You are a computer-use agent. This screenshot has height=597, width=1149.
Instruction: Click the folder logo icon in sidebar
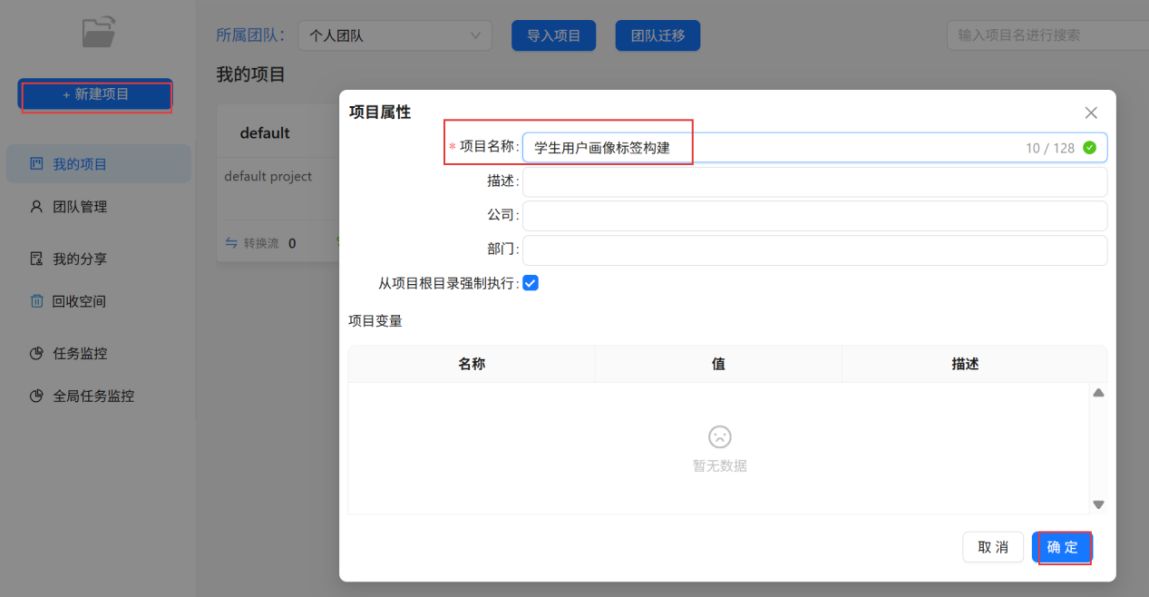(98, 31)
